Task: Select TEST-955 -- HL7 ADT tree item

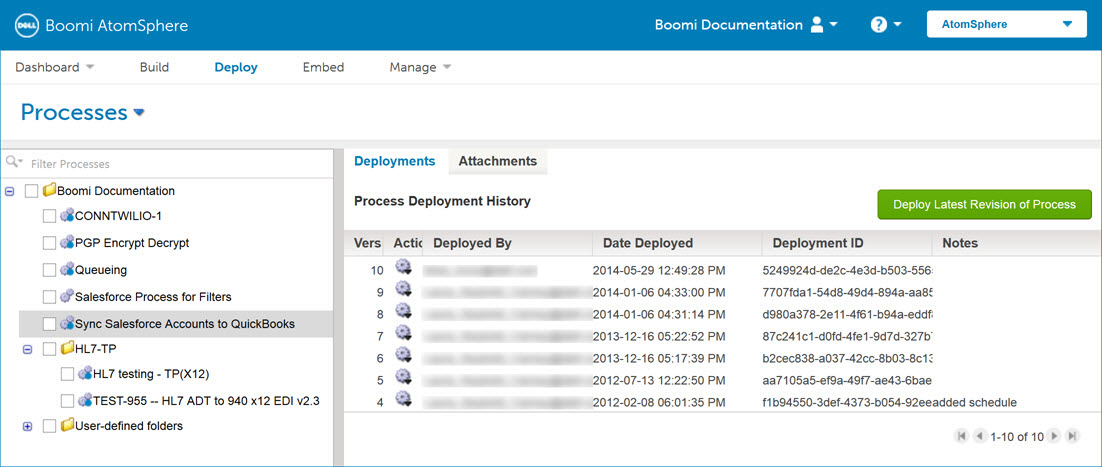Action: coord(207,401)
